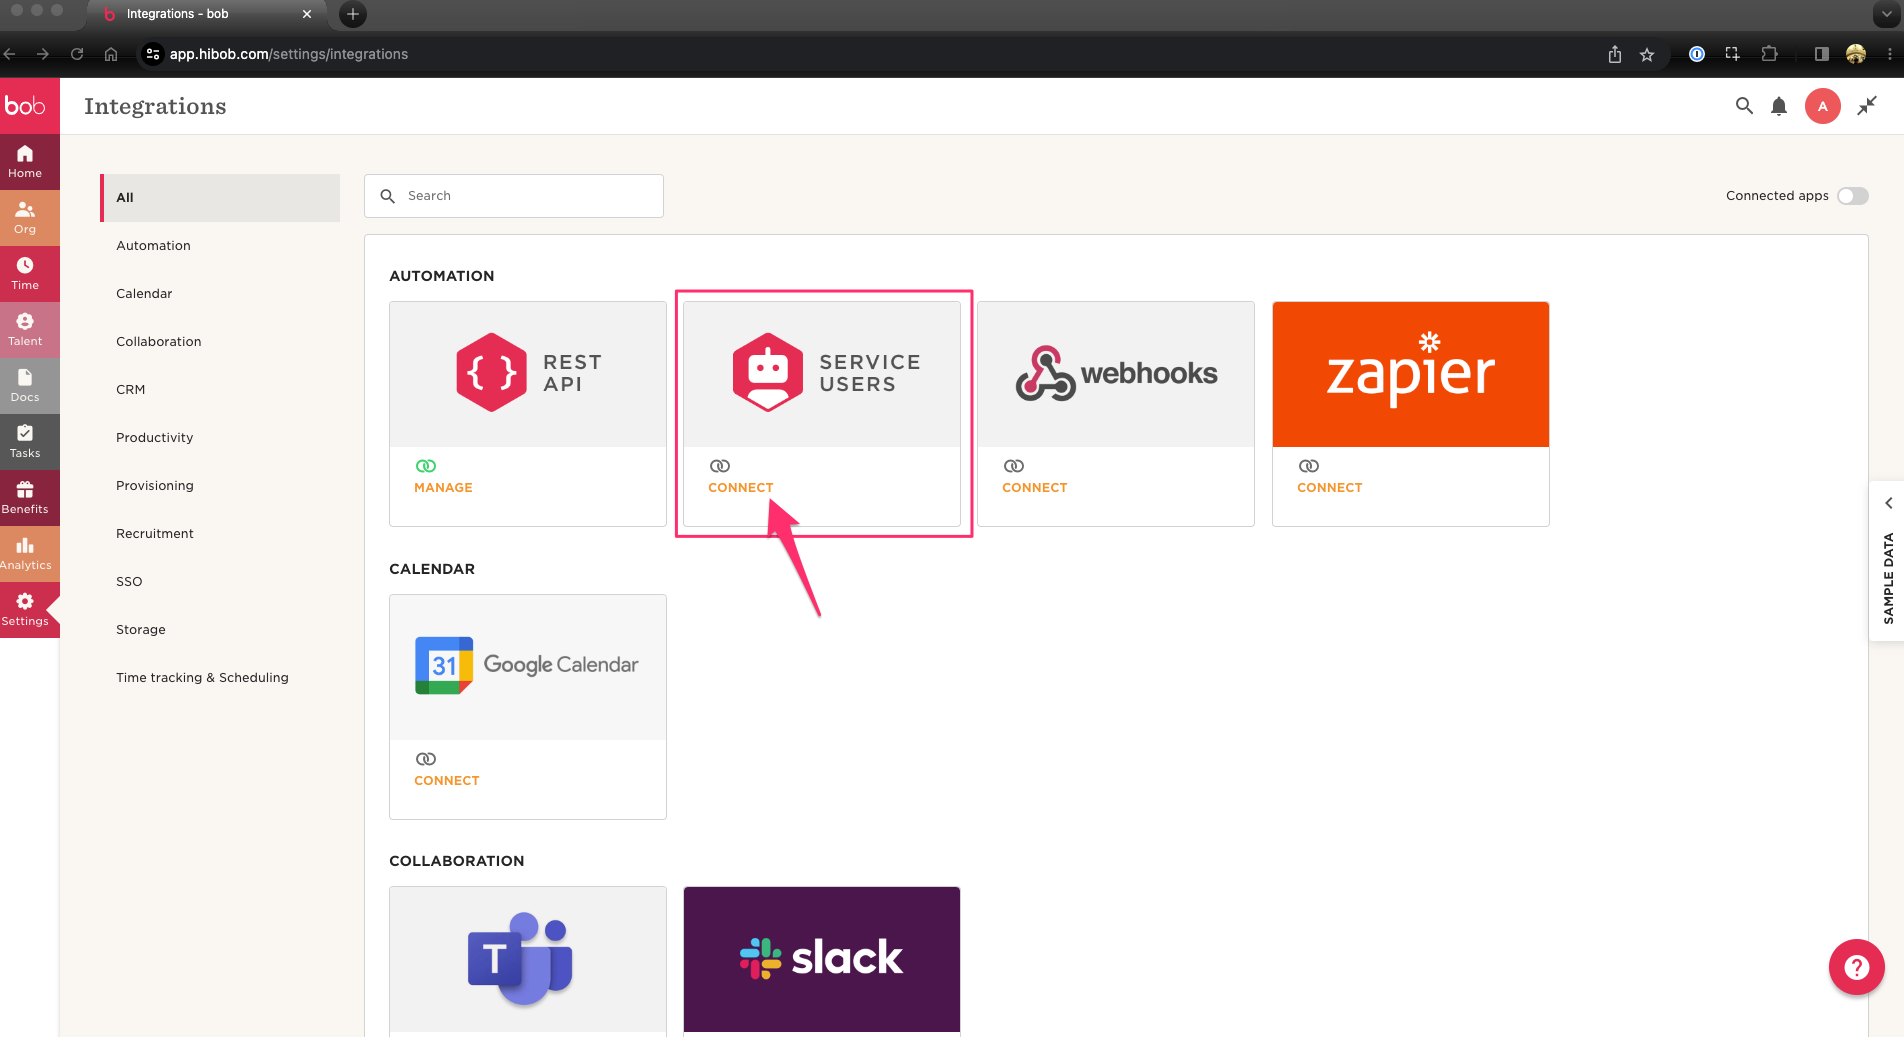Click Connect under Zapier card
This screenshot has width=1904, height=1037.
tap(1329, 488)
